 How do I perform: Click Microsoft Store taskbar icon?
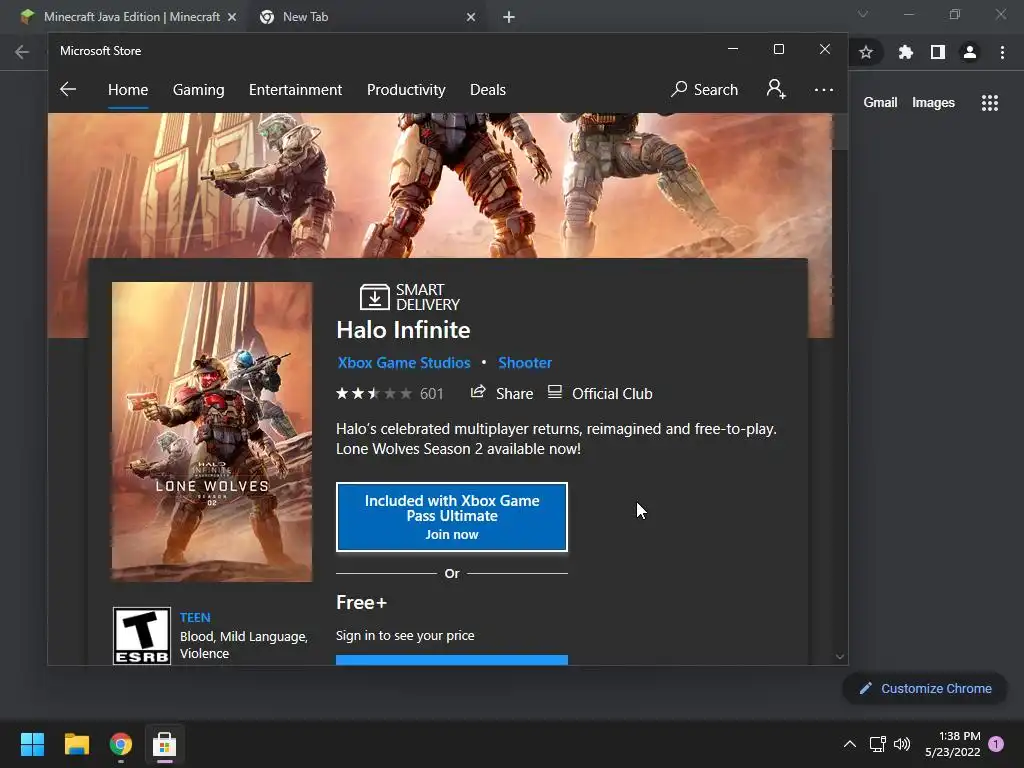[165, 744]
